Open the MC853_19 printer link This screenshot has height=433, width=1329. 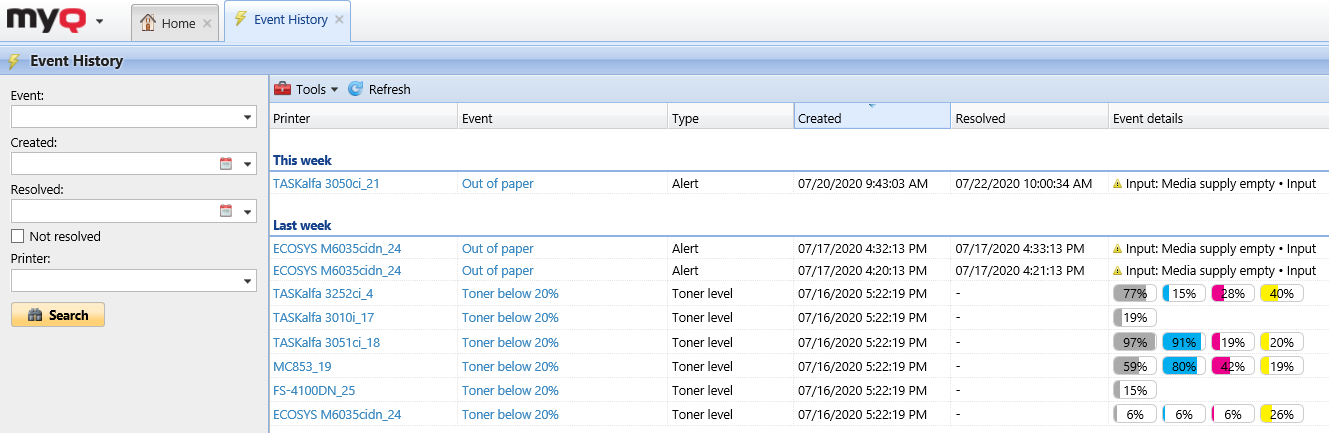(302, 366)
